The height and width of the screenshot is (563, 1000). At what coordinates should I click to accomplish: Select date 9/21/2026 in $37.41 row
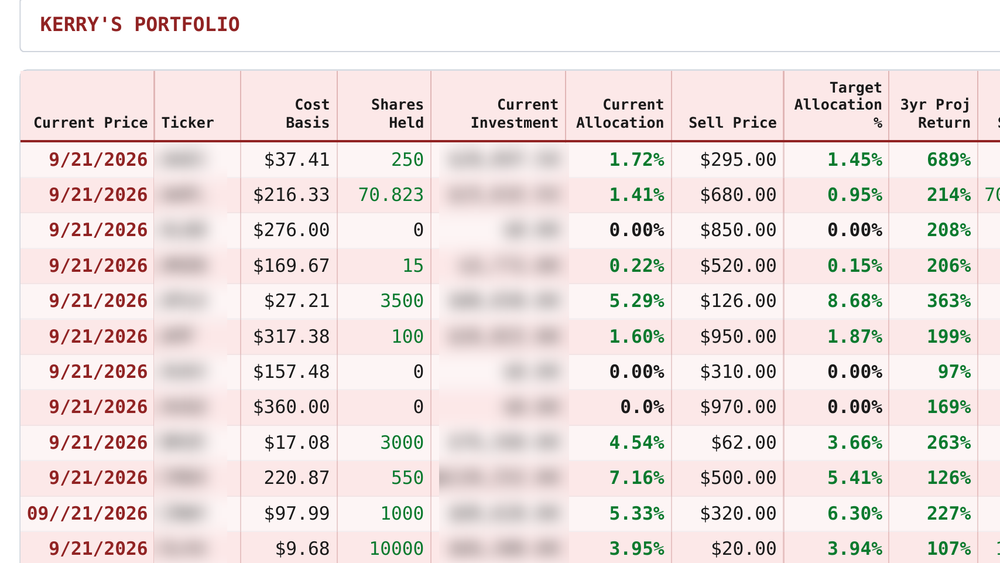98,159
